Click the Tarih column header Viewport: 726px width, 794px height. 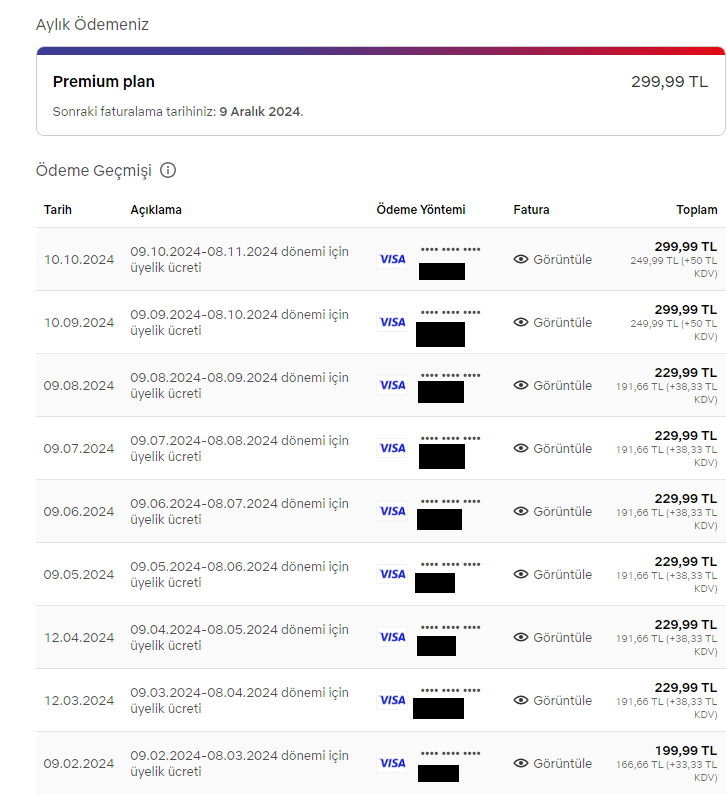[58, 210]
